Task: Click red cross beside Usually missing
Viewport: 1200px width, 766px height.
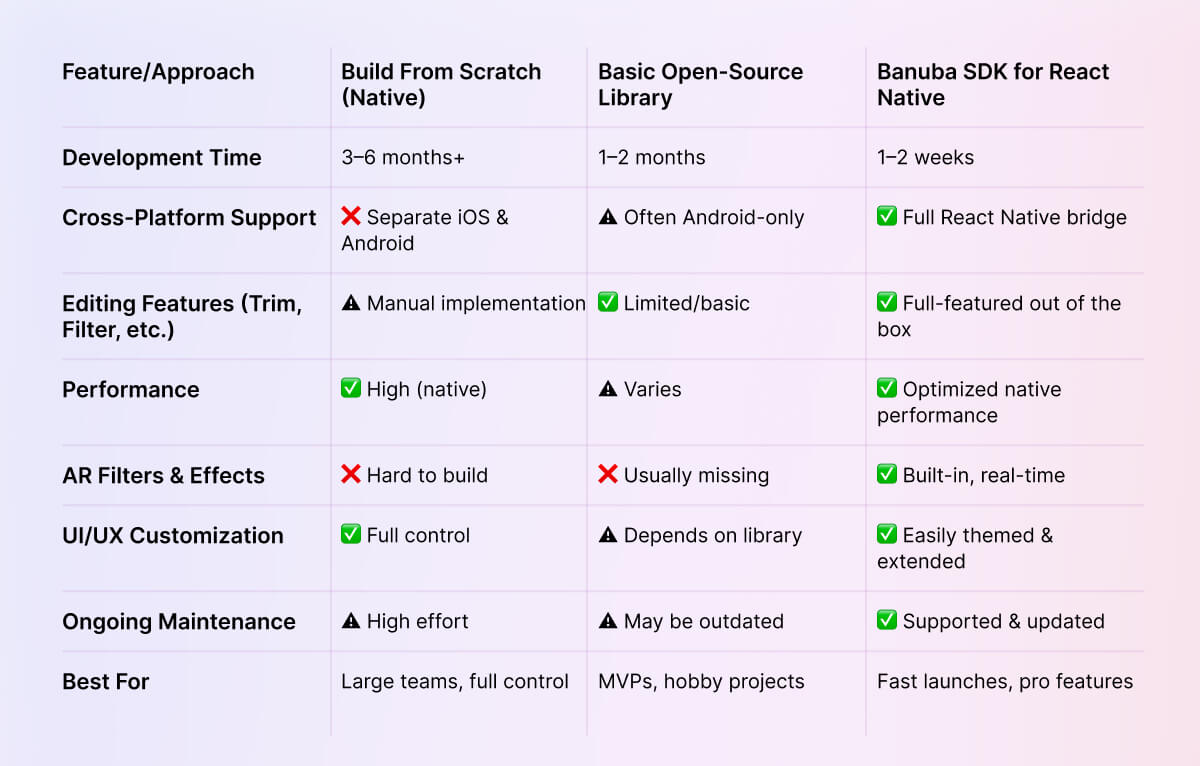Action: pyautogui.click(x=608, y=475)
